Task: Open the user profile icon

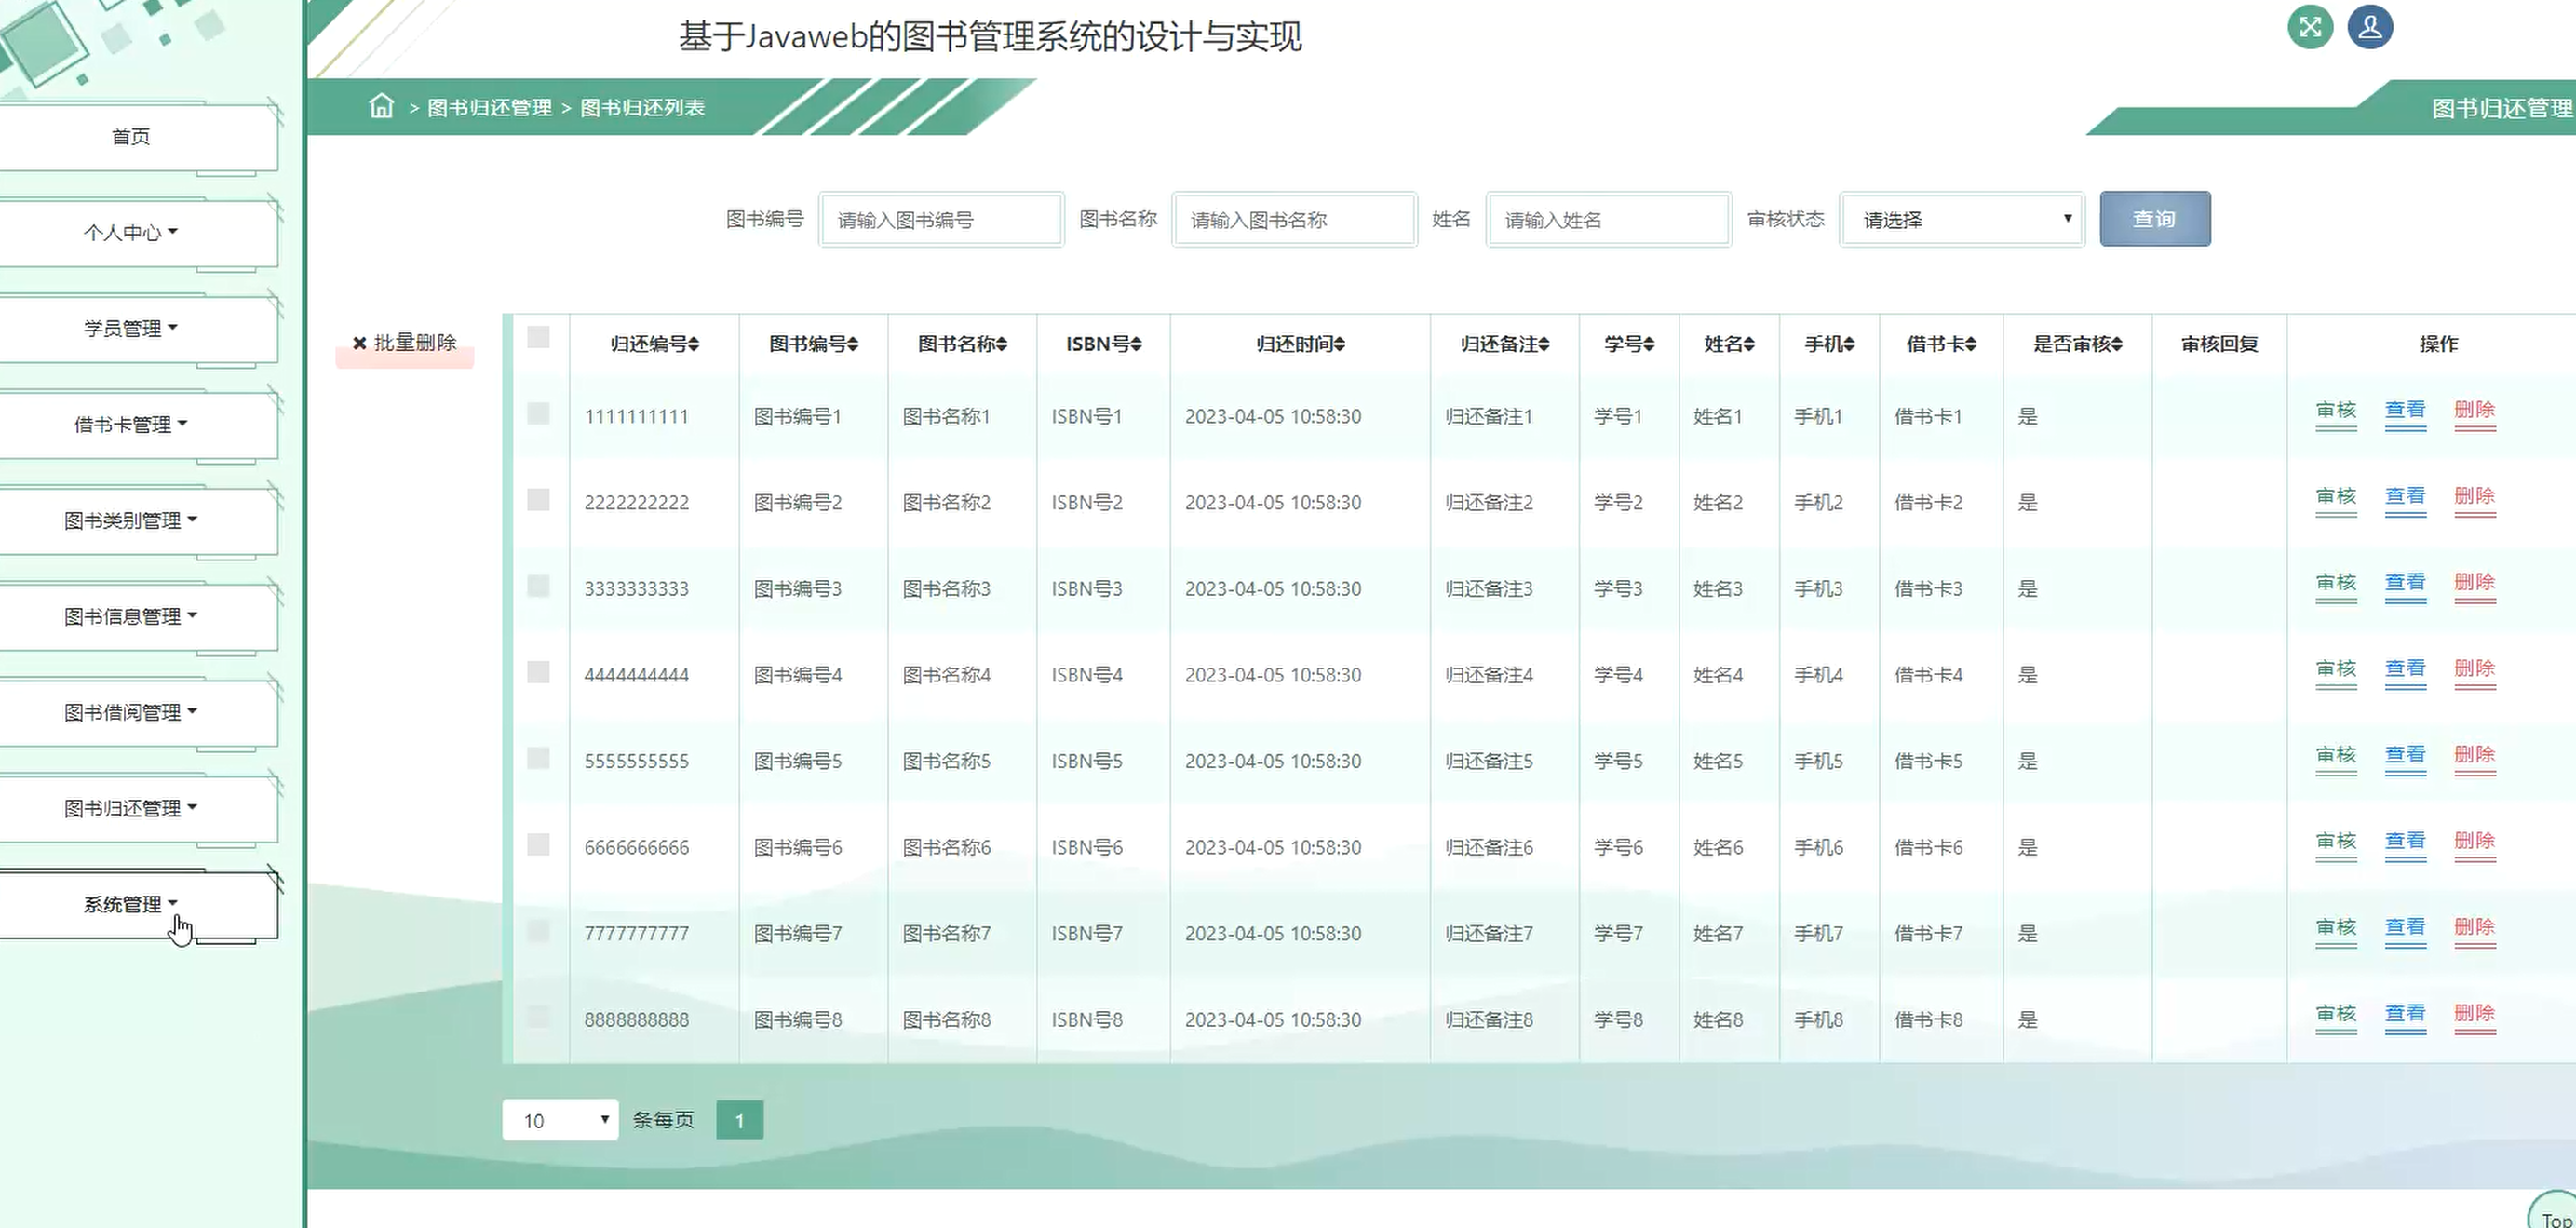Action: click(x=2370, y=27)
